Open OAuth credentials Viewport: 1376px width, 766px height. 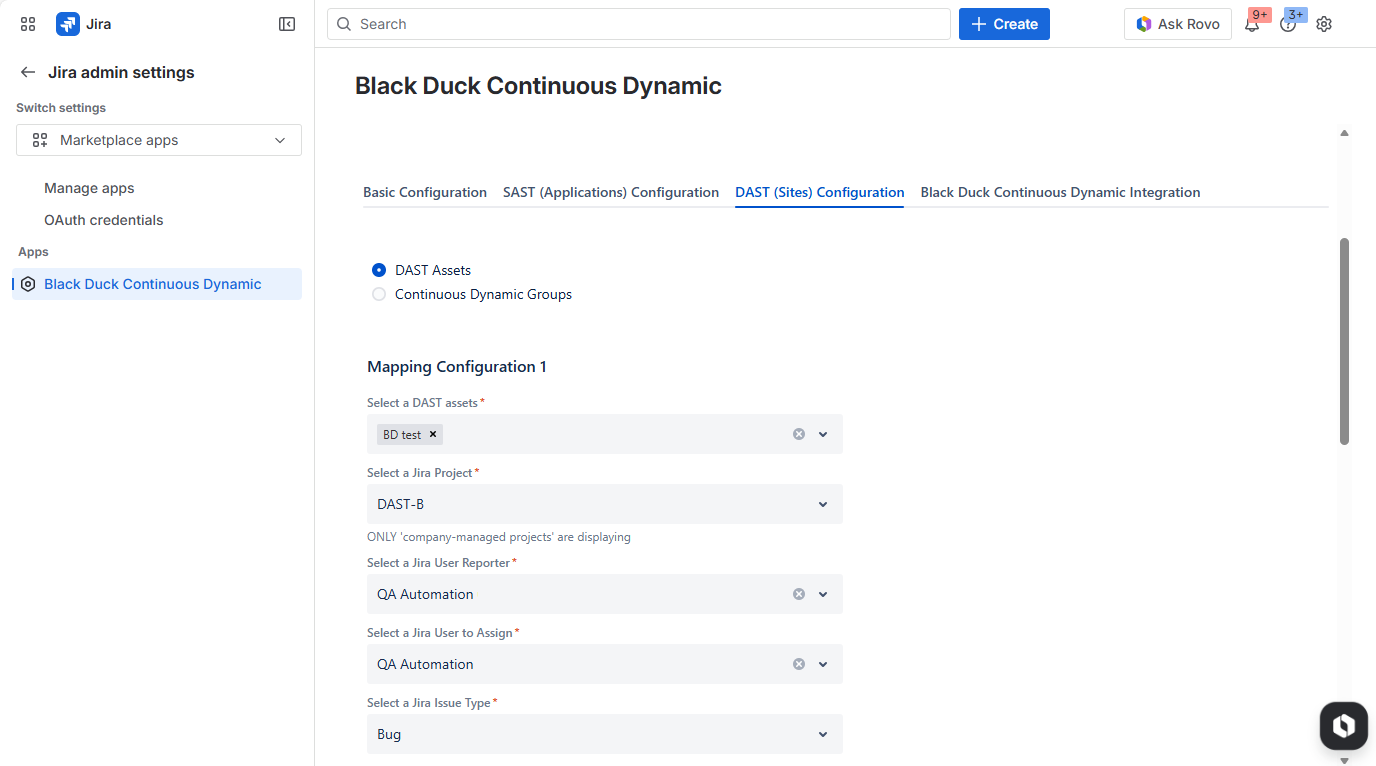tap(103, 219)
